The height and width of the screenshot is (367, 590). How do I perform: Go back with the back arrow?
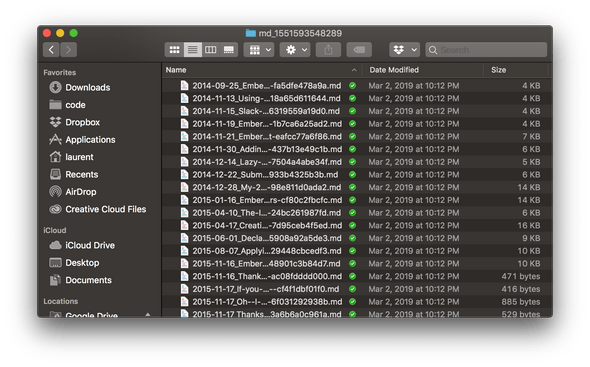tap(51, 50)
